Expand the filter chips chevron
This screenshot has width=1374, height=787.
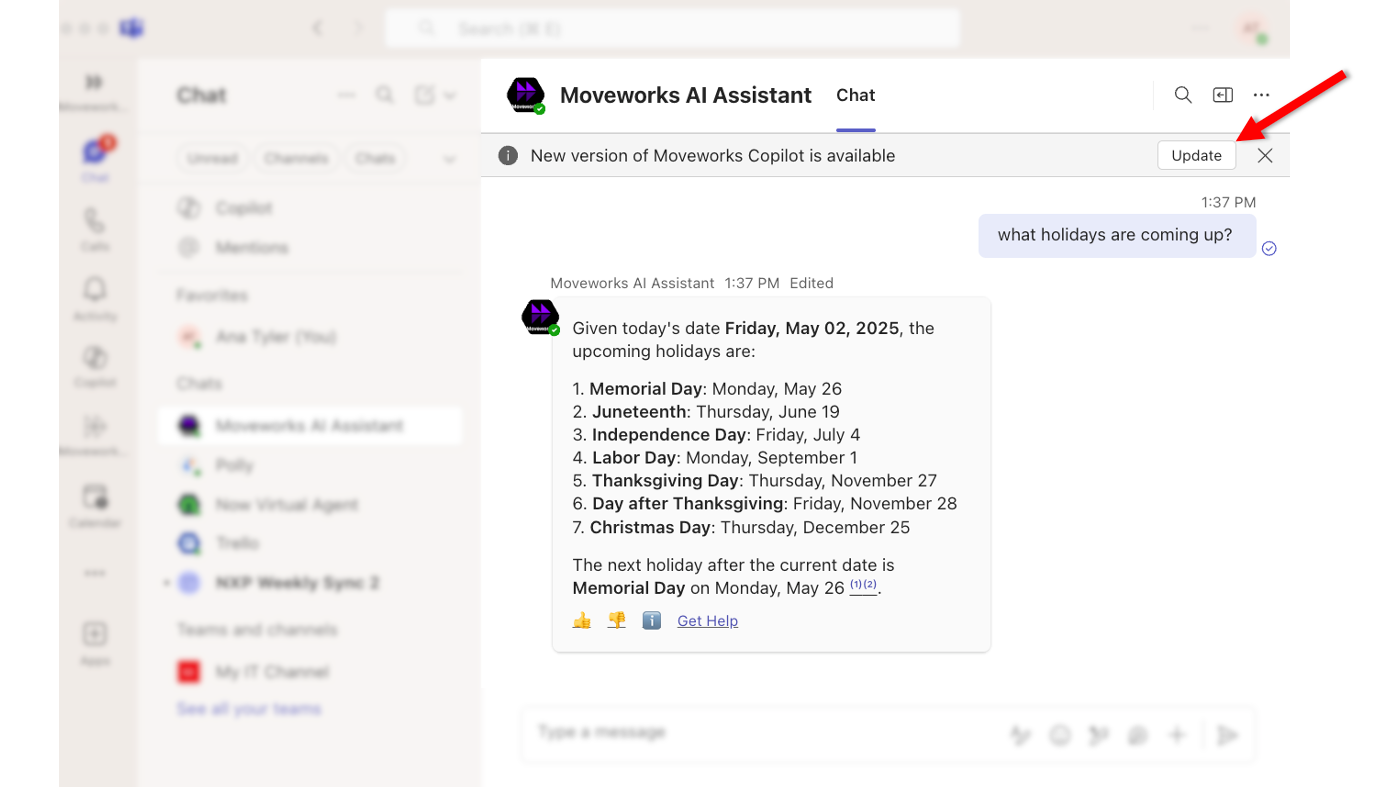450,159
